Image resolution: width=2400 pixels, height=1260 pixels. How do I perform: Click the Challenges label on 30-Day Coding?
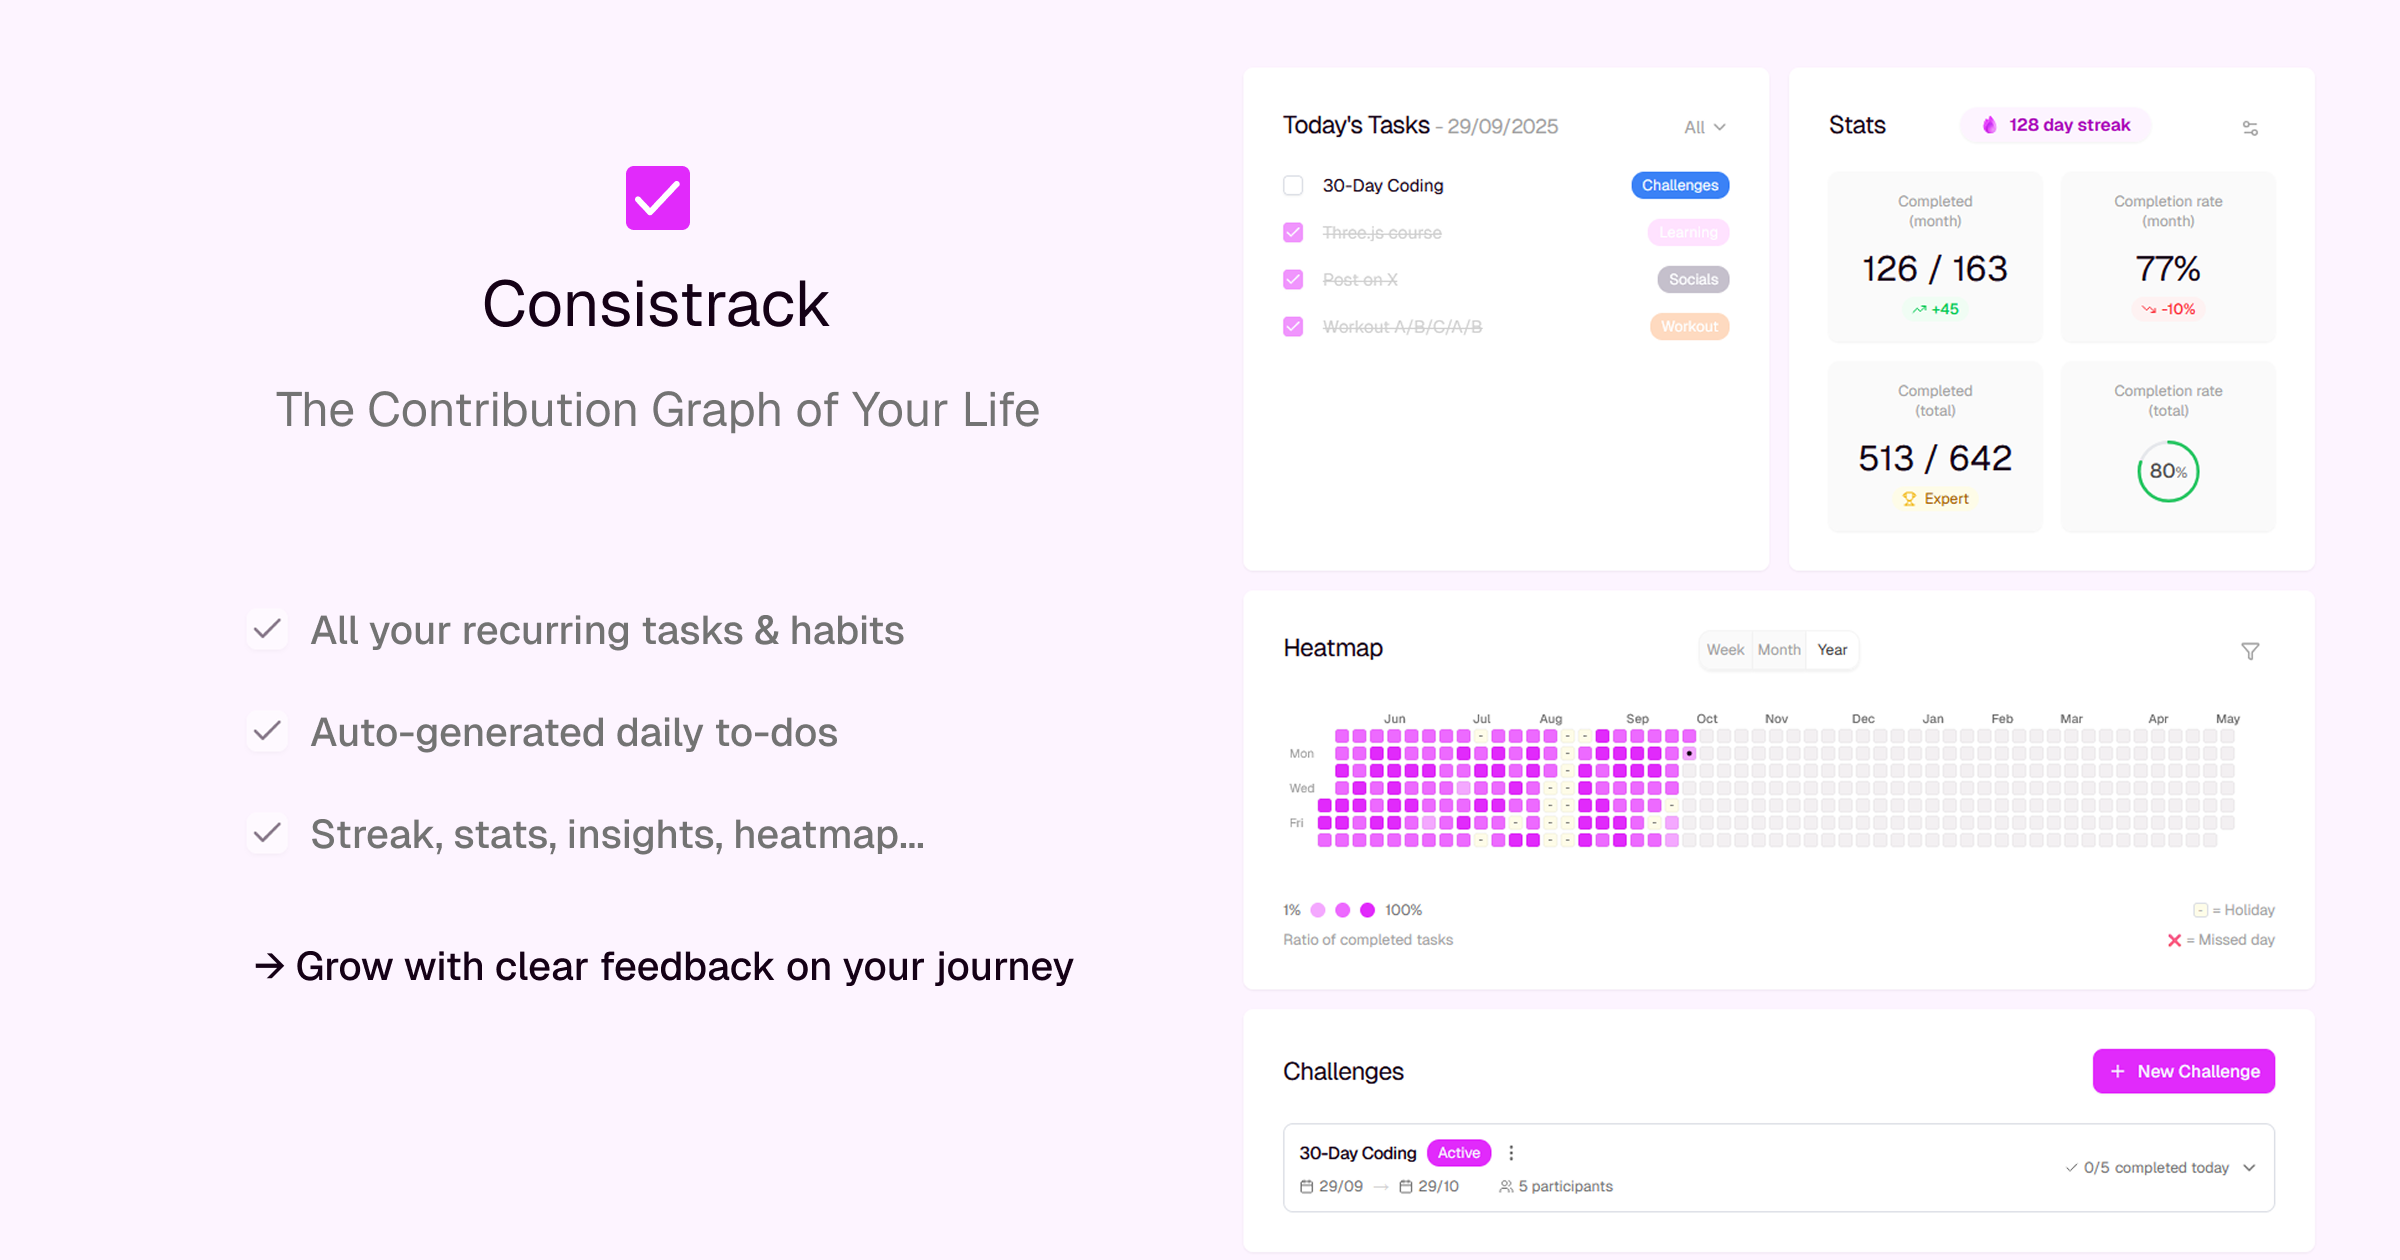1680,185
